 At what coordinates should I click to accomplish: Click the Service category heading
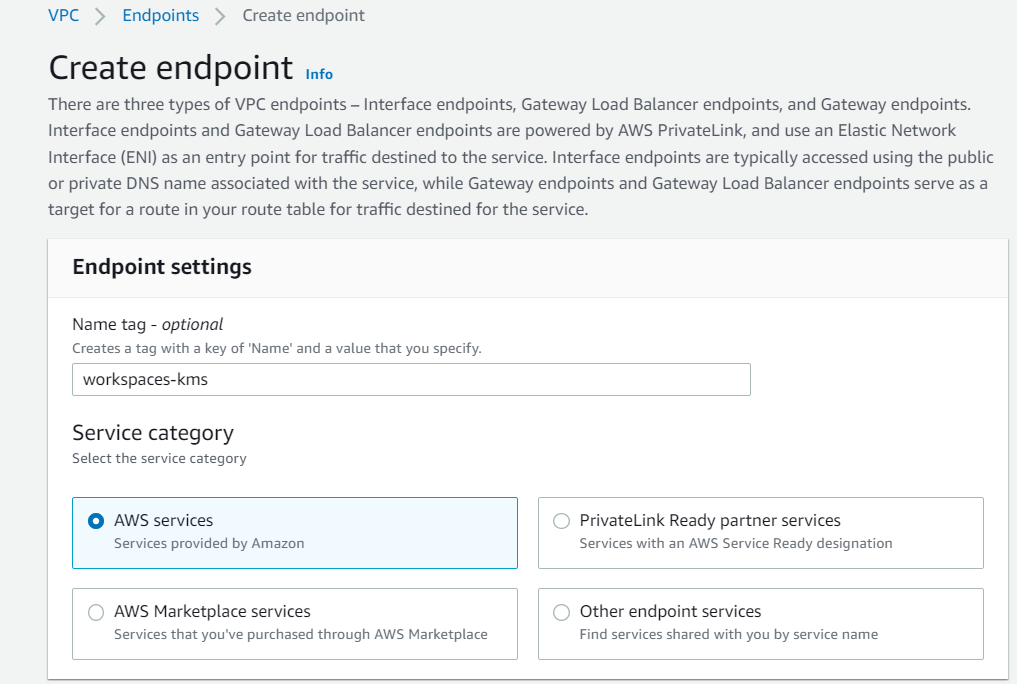pyautogui.click(x=152, y=433)
